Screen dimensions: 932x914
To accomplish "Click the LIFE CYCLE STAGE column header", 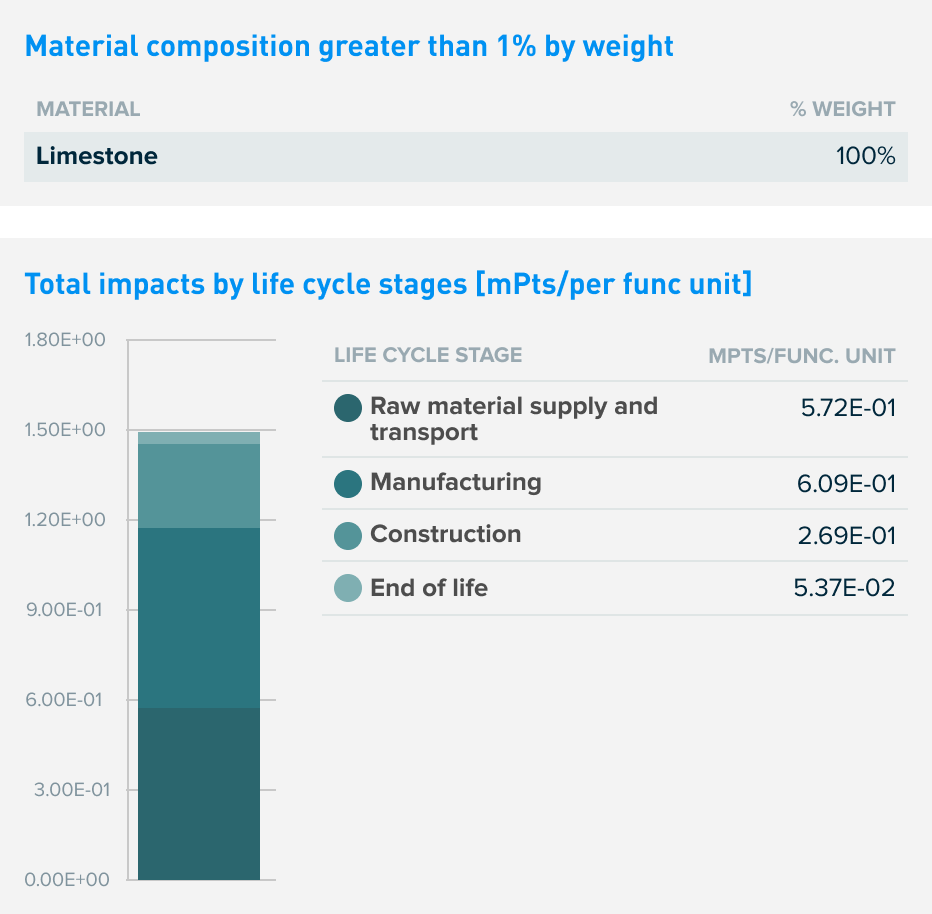I will tap(428, 355).
